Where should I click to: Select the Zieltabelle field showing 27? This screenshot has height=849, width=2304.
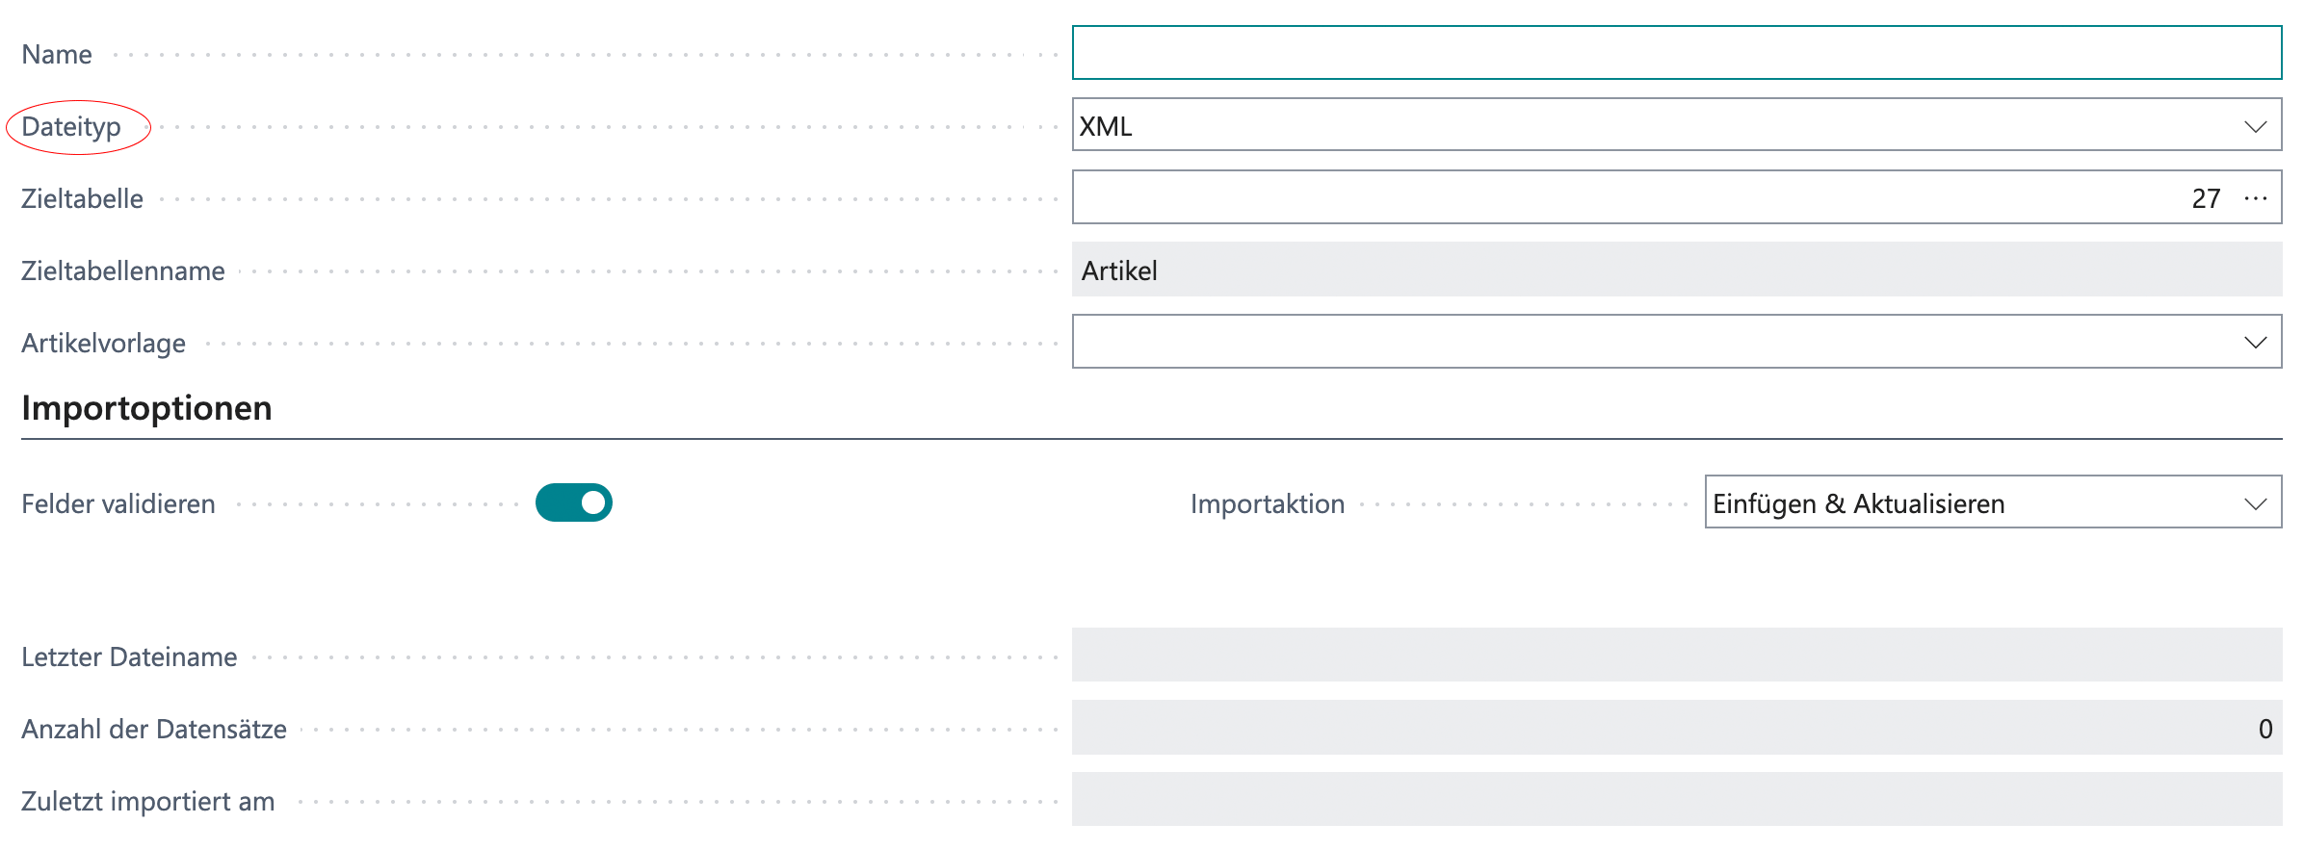(x=1677, y=197)
